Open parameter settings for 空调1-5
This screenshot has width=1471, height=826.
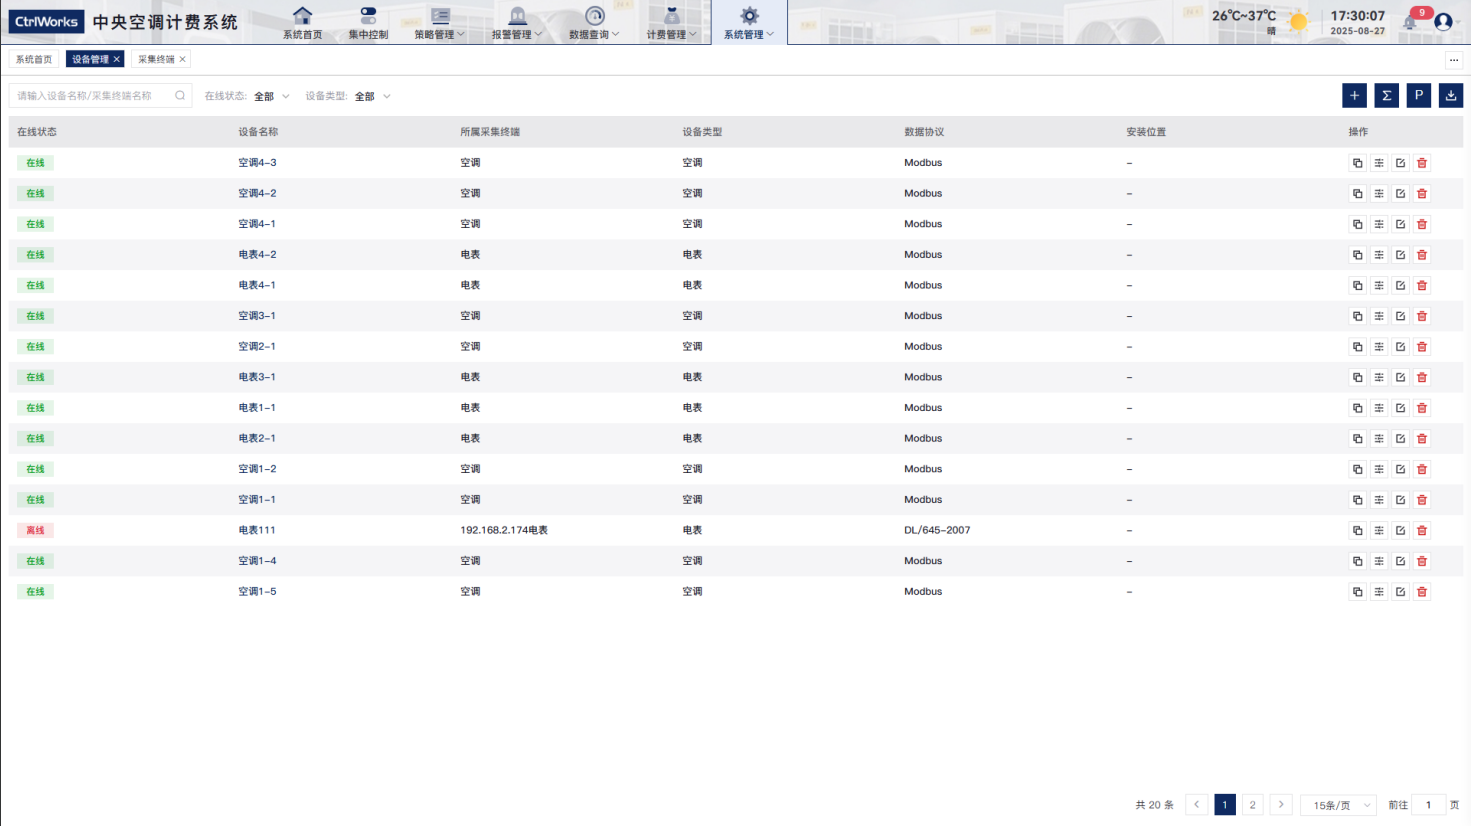pyautogui.click(x=1379, y=592)
